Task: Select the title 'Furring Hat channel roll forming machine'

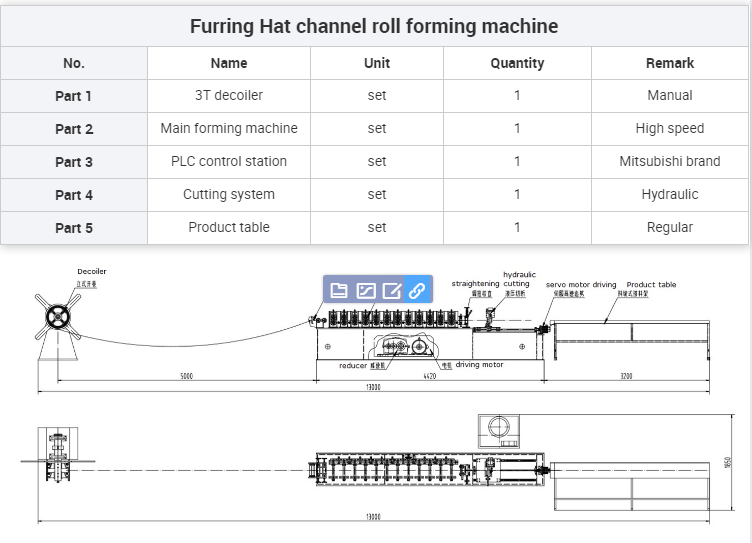Action: 374,26
